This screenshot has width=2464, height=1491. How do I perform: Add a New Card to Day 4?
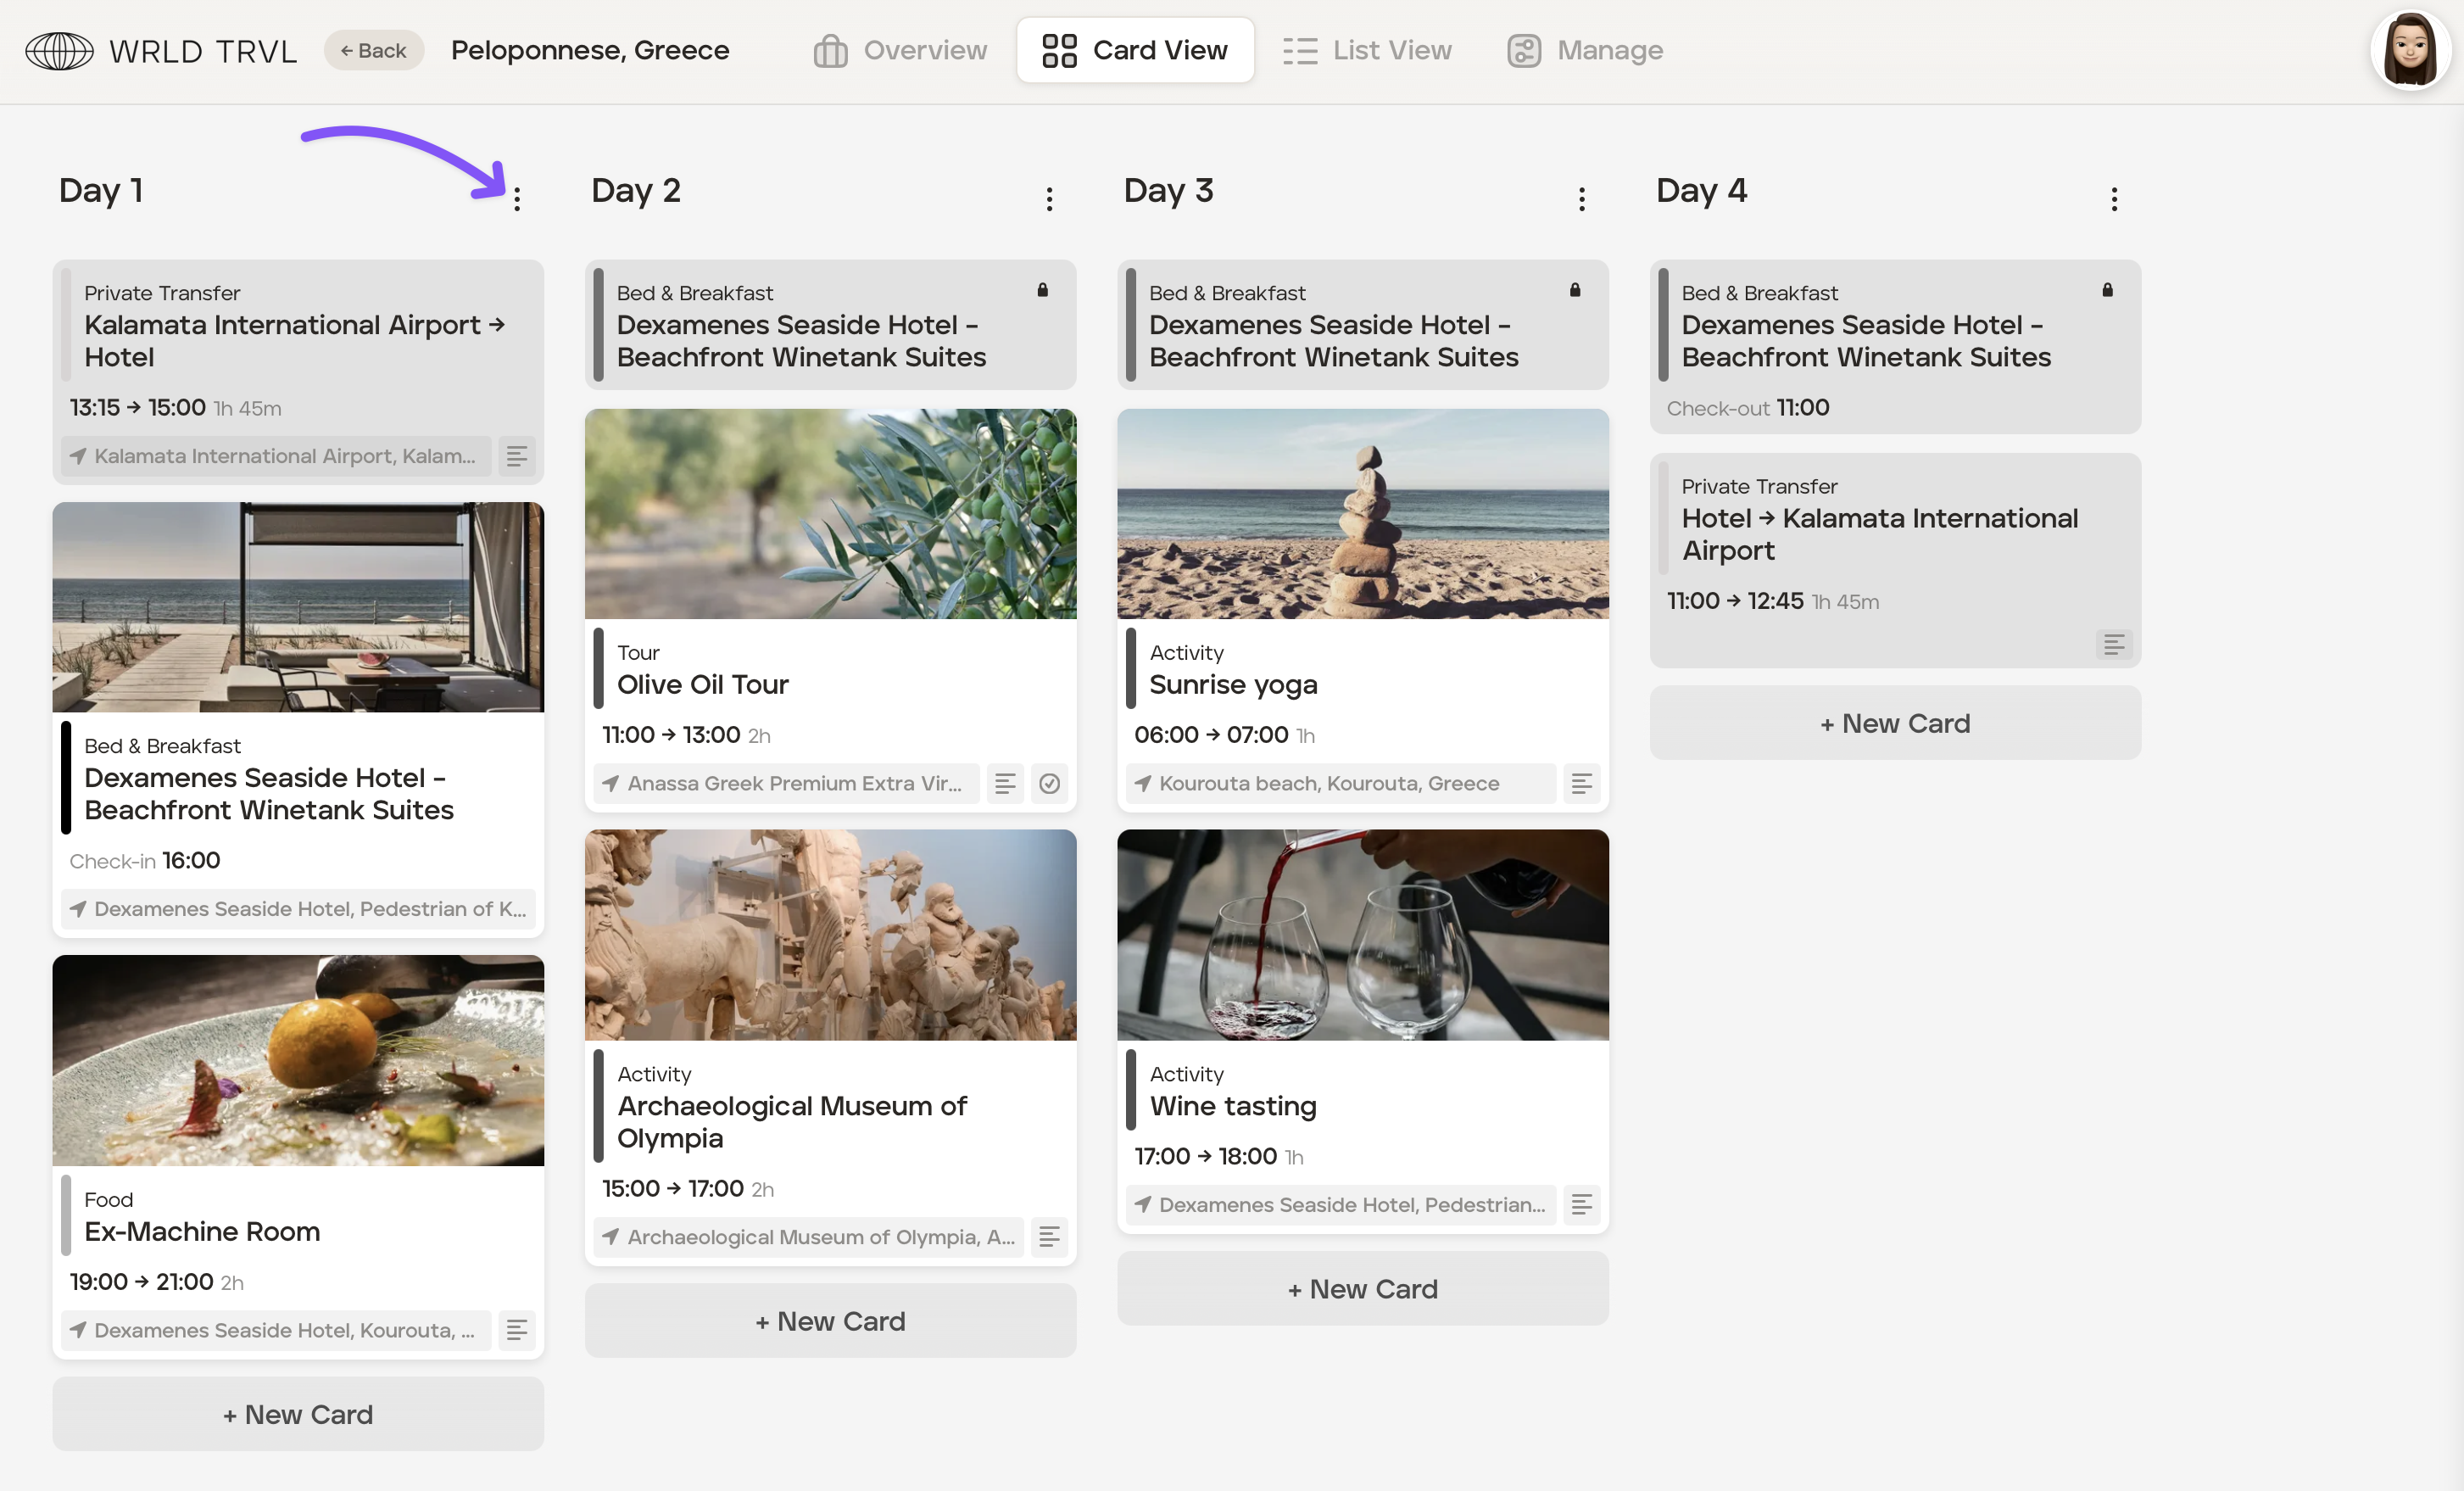(x=1894, y=723)
